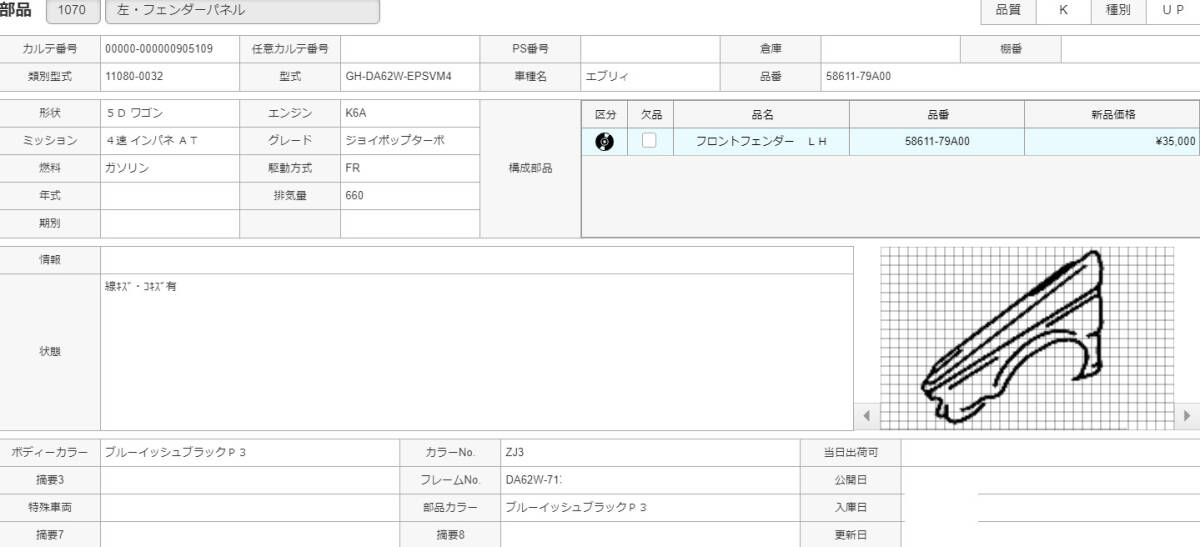Click the ¥35,000 price cell
The image size is (1200, 547).
click(x=1112, y=141)
